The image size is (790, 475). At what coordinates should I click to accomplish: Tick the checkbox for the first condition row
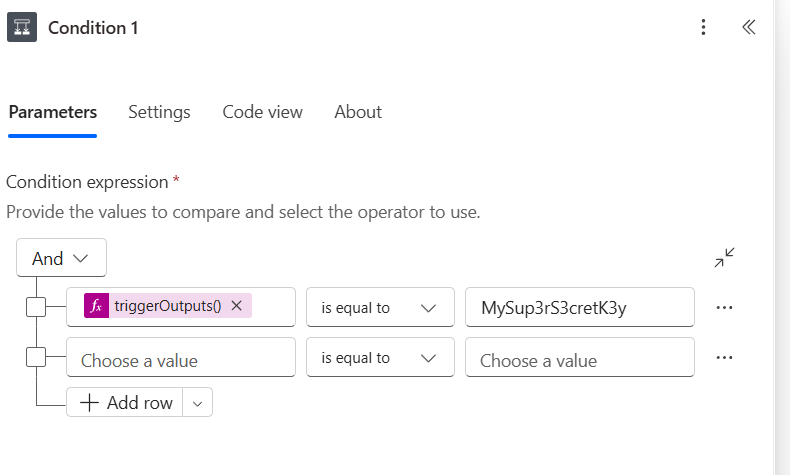(36, 308)
